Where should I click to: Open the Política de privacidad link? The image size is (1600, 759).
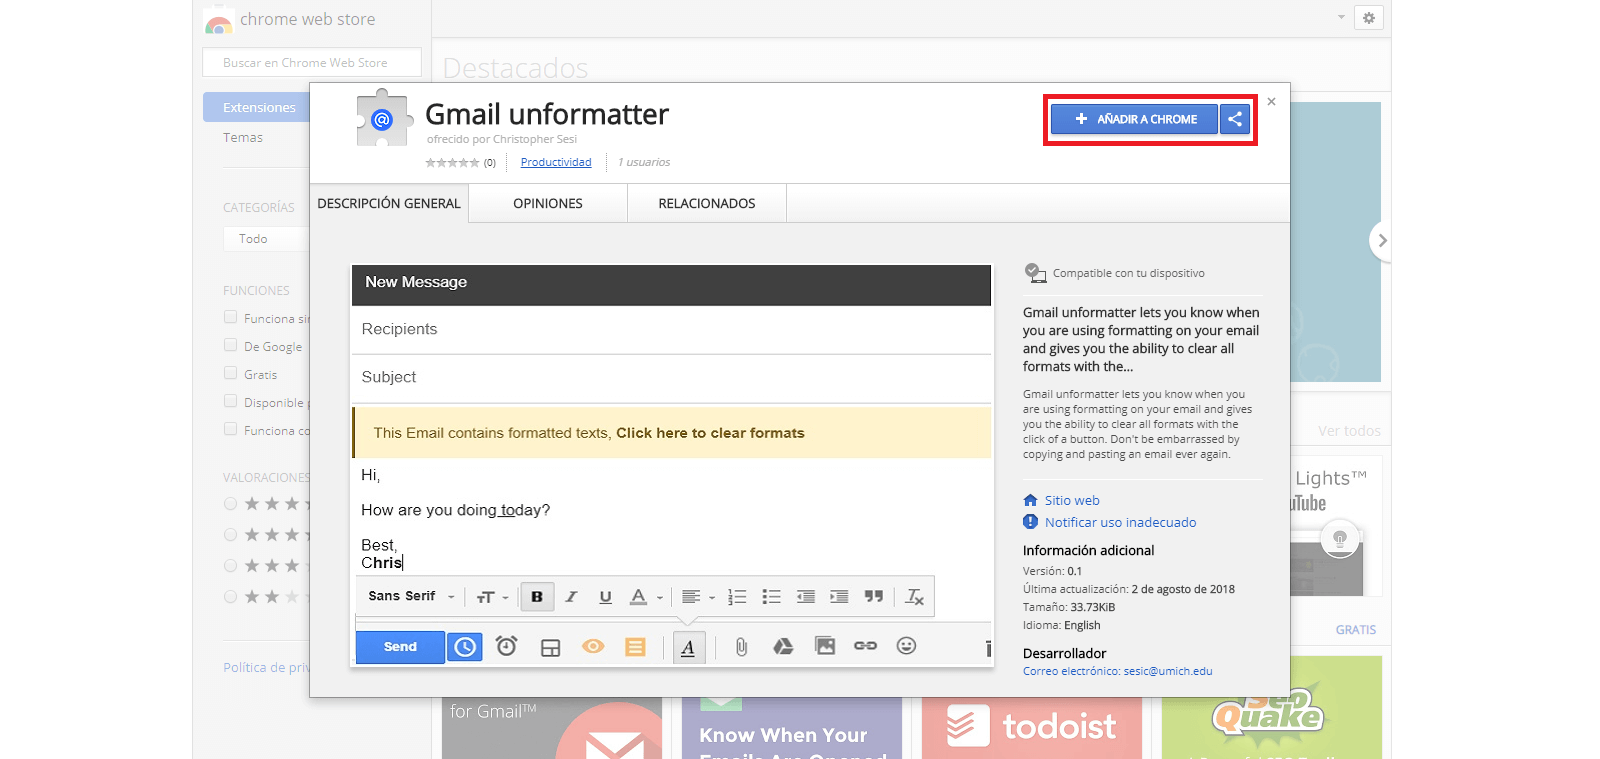click(x=266, y=667)
